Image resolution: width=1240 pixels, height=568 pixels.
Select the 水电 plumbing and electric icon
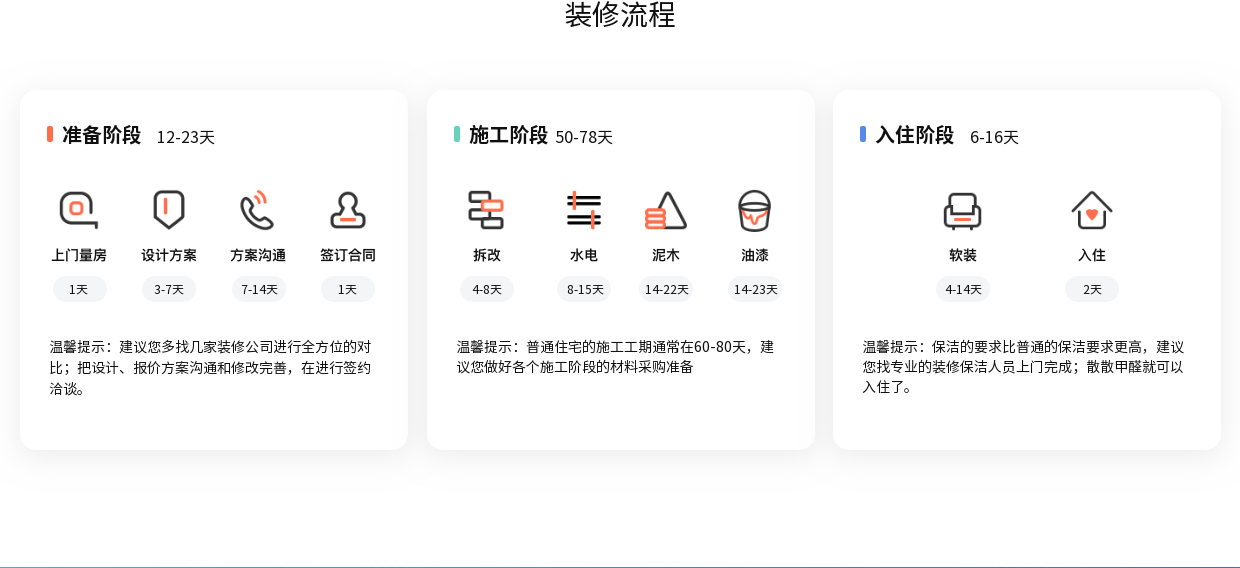[584, 210]
